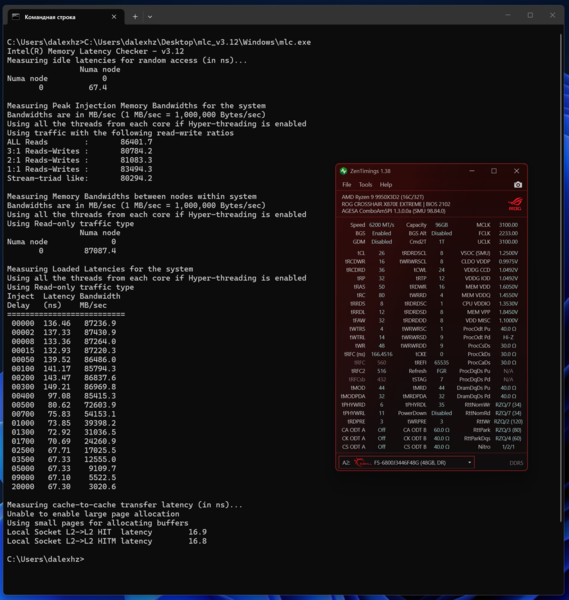The height and width of the screenshot is (600, 569).
Task: Open the Tools menu in ZenTimings
Action: click(x=365, y=185)
